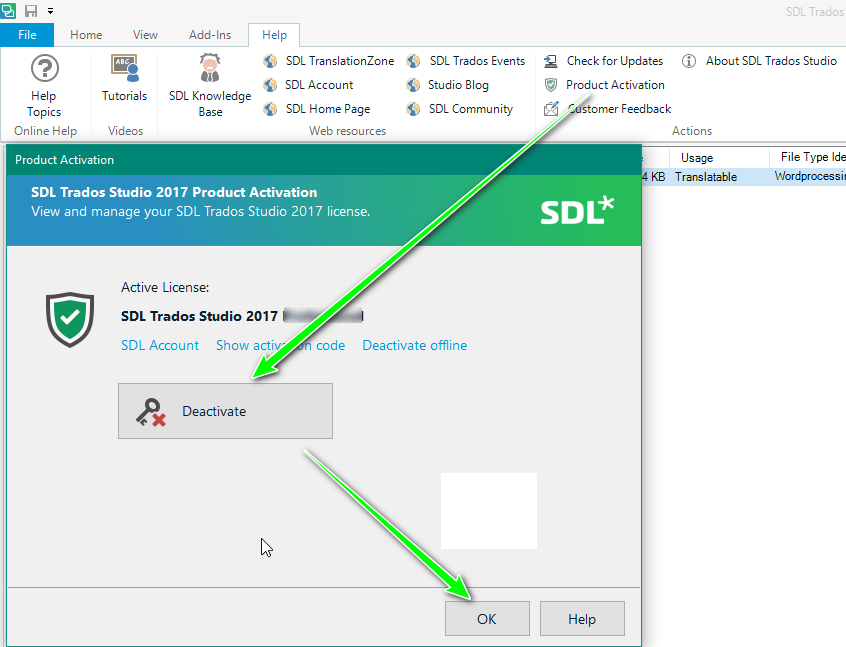Image resolution: width=846 pixels, height=647 pixels.
Task: Click the SDL Account globe icon in ribbon
Action: point(270,85)
